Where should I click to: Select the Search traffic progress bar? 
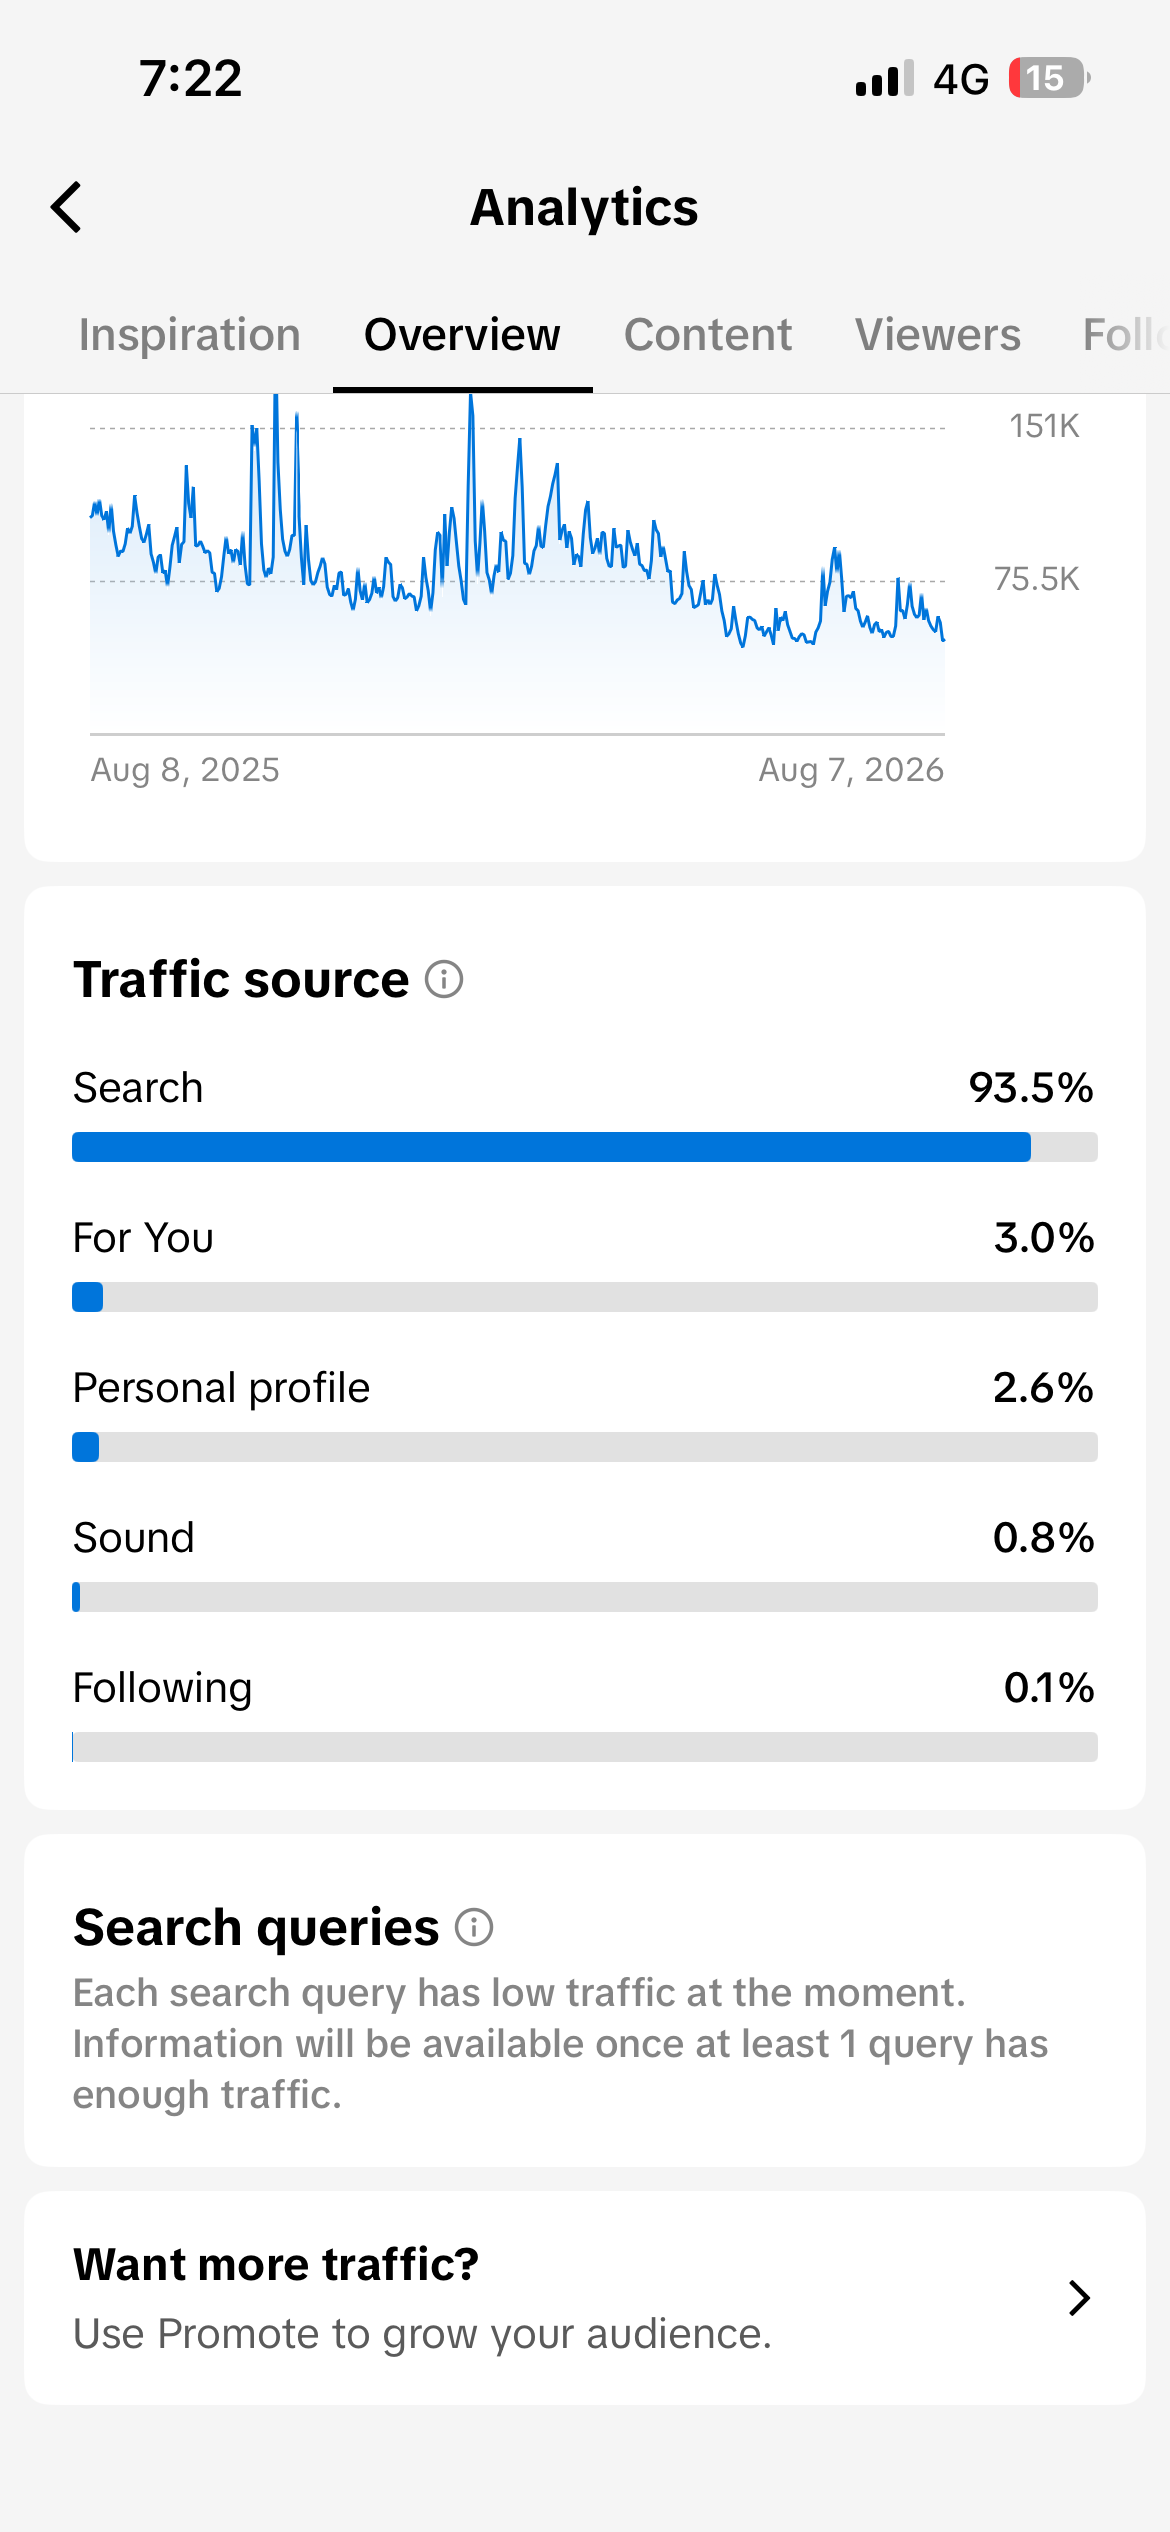585,1147
